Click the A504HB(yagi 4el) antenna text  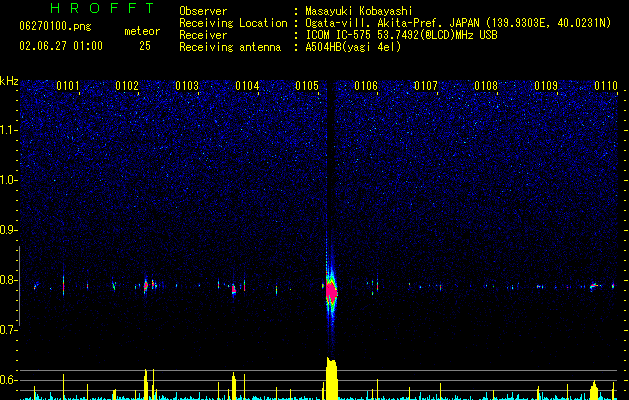tap(353, 47)
